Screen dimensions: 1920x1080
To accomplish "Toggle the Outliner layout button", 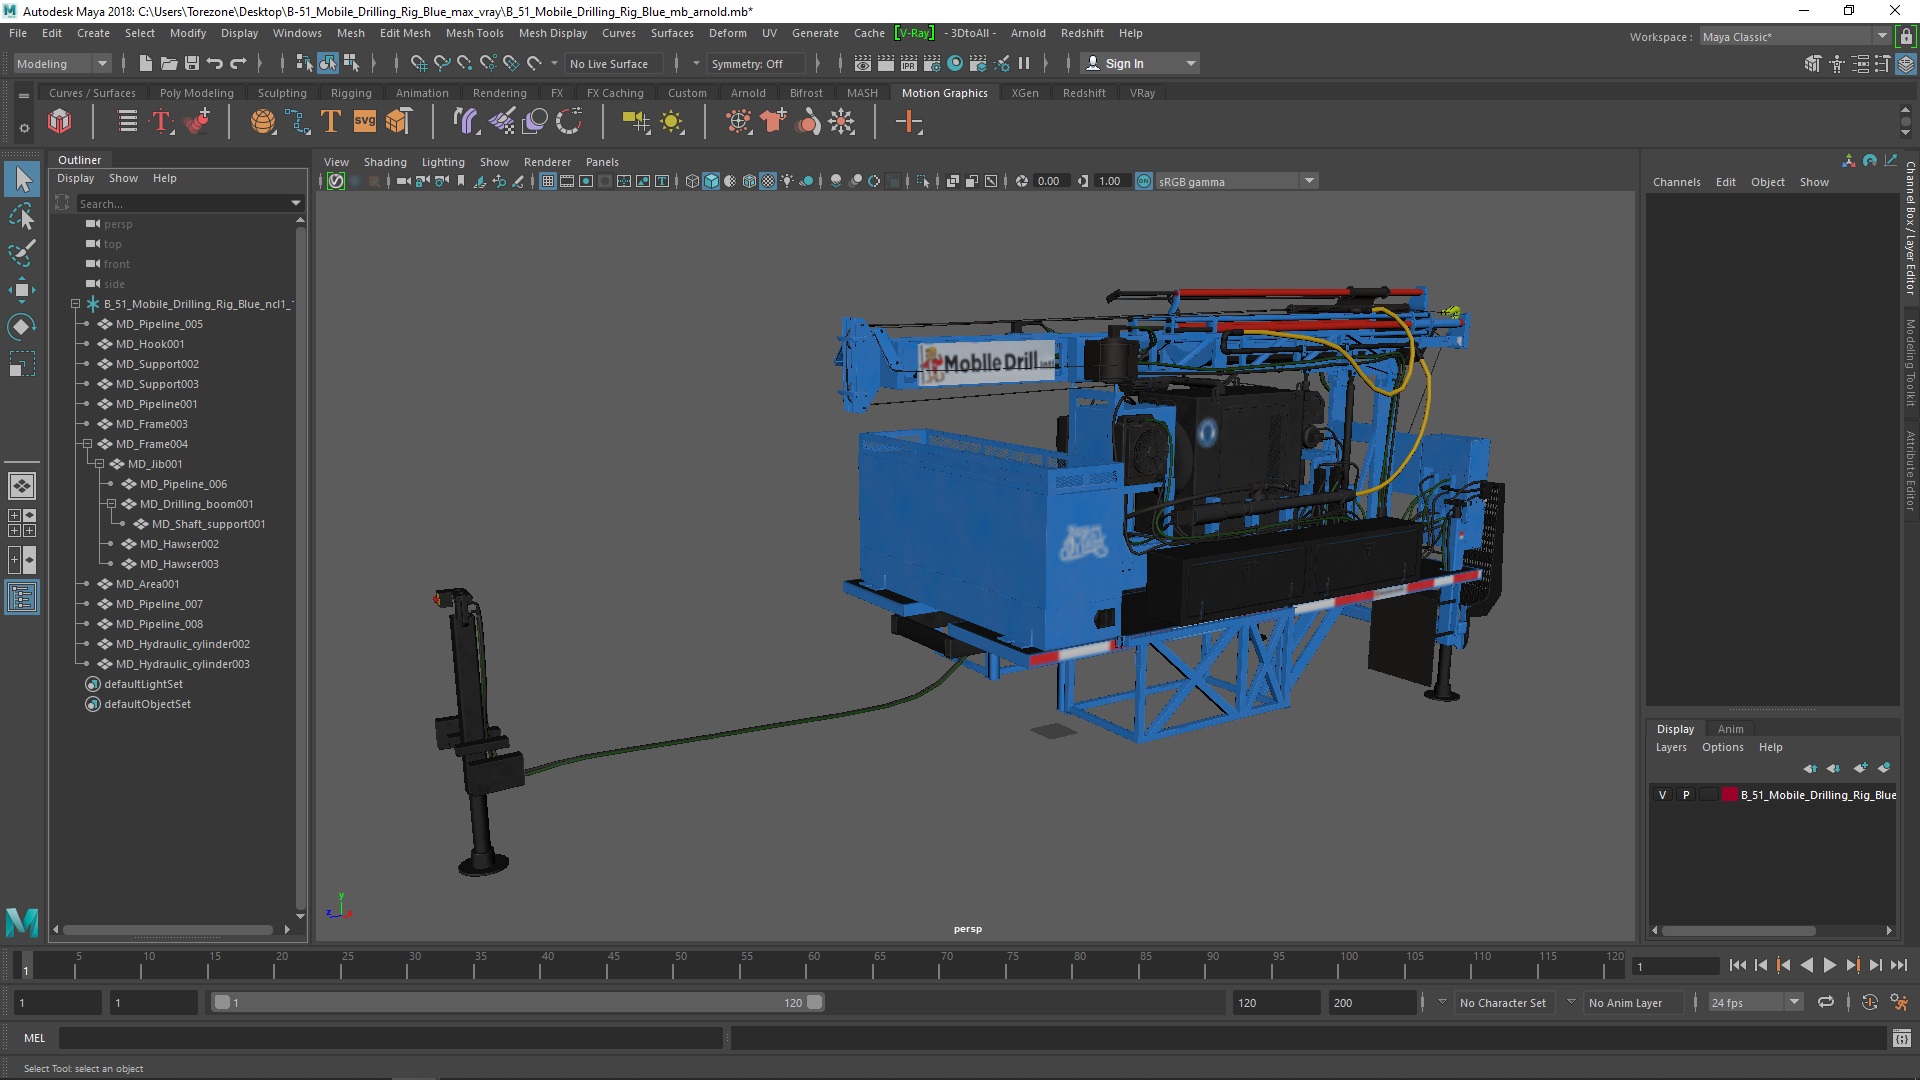I will point(22,598).
